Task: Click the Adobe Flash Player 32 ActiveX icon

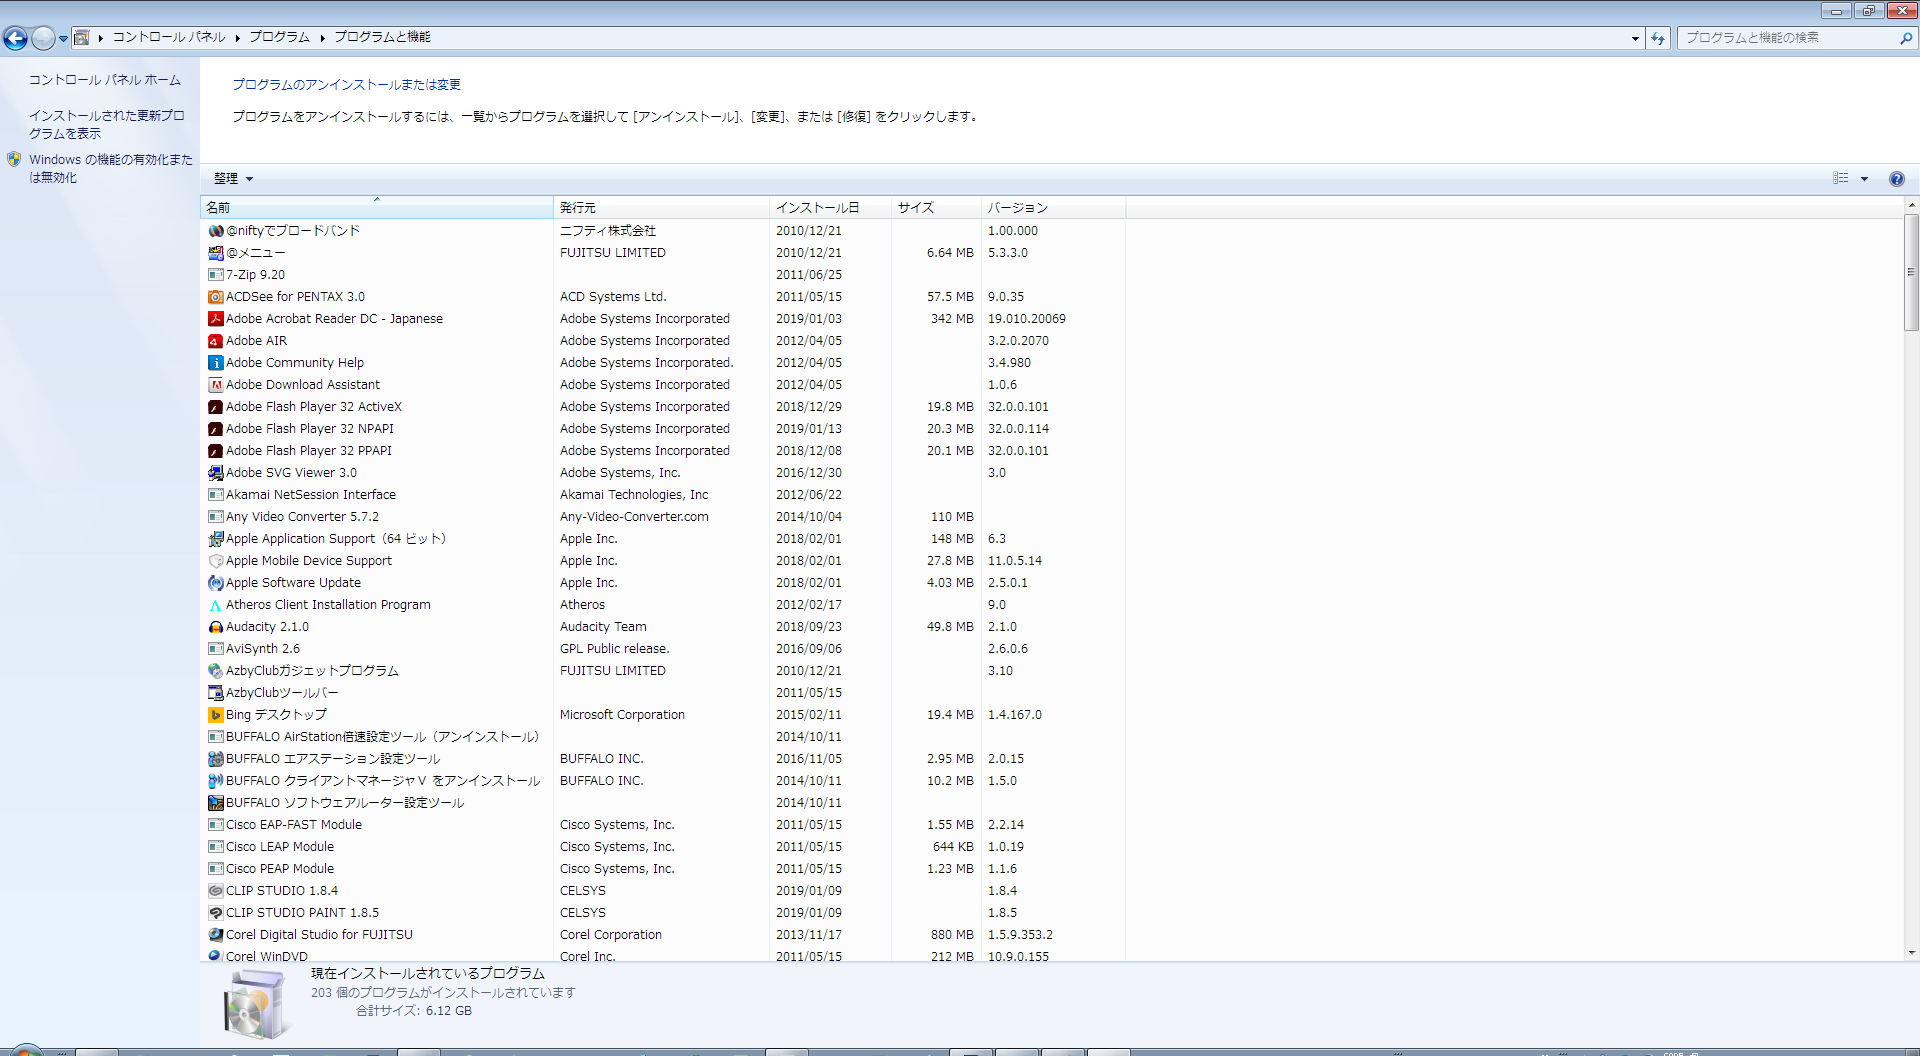Action: point(215,407)
